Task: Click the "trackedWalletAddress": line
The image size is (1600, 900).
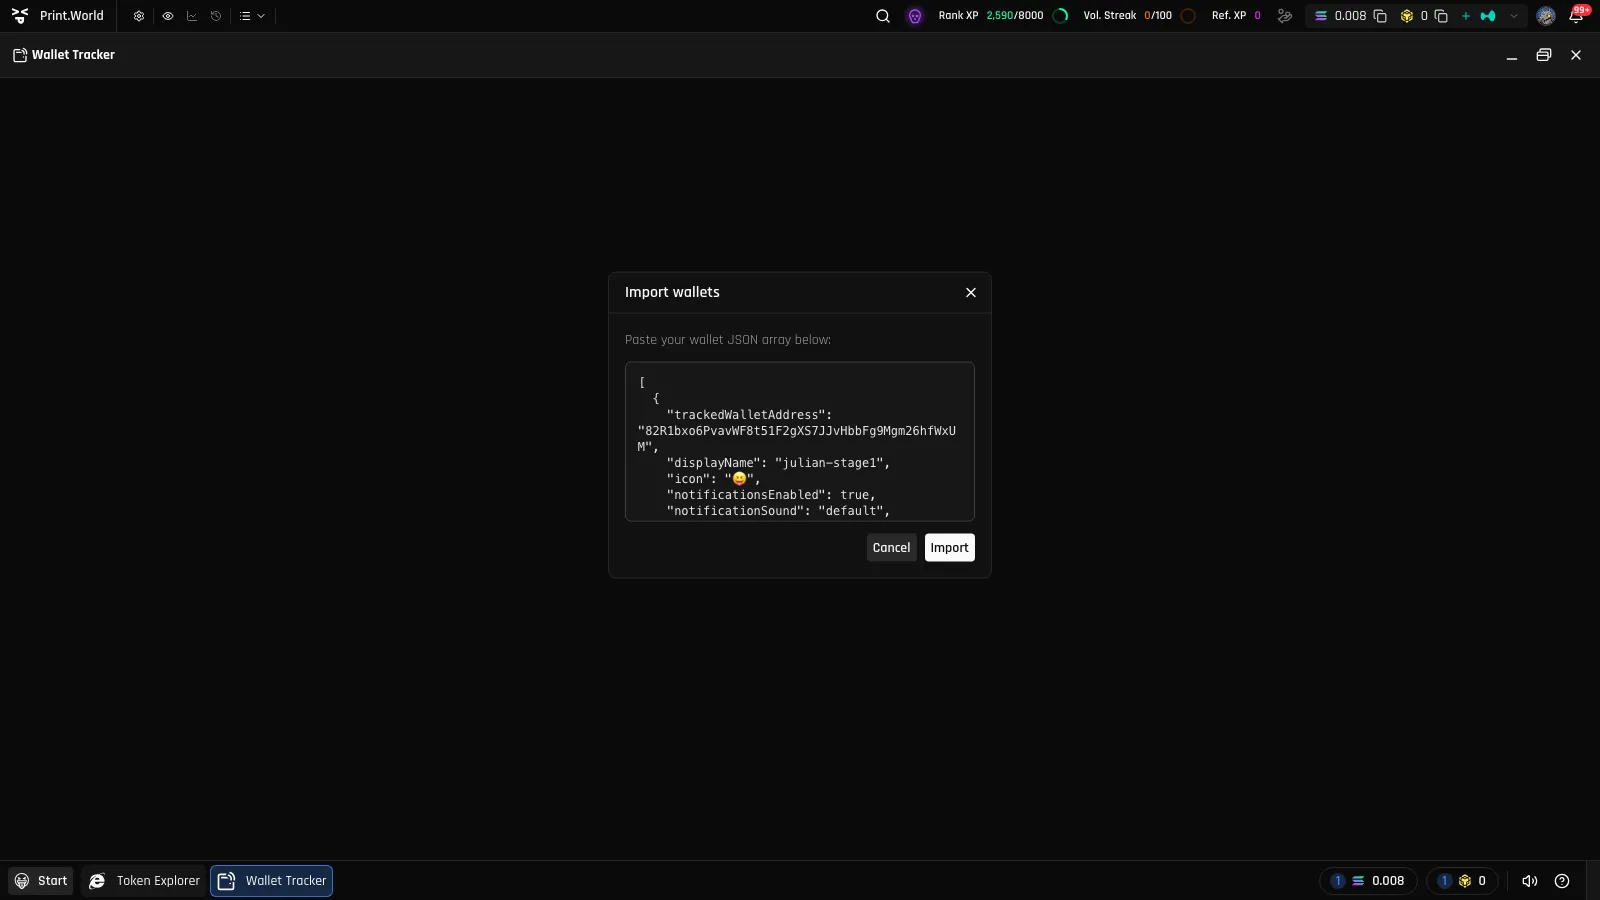Action: (x=749, y=415)
